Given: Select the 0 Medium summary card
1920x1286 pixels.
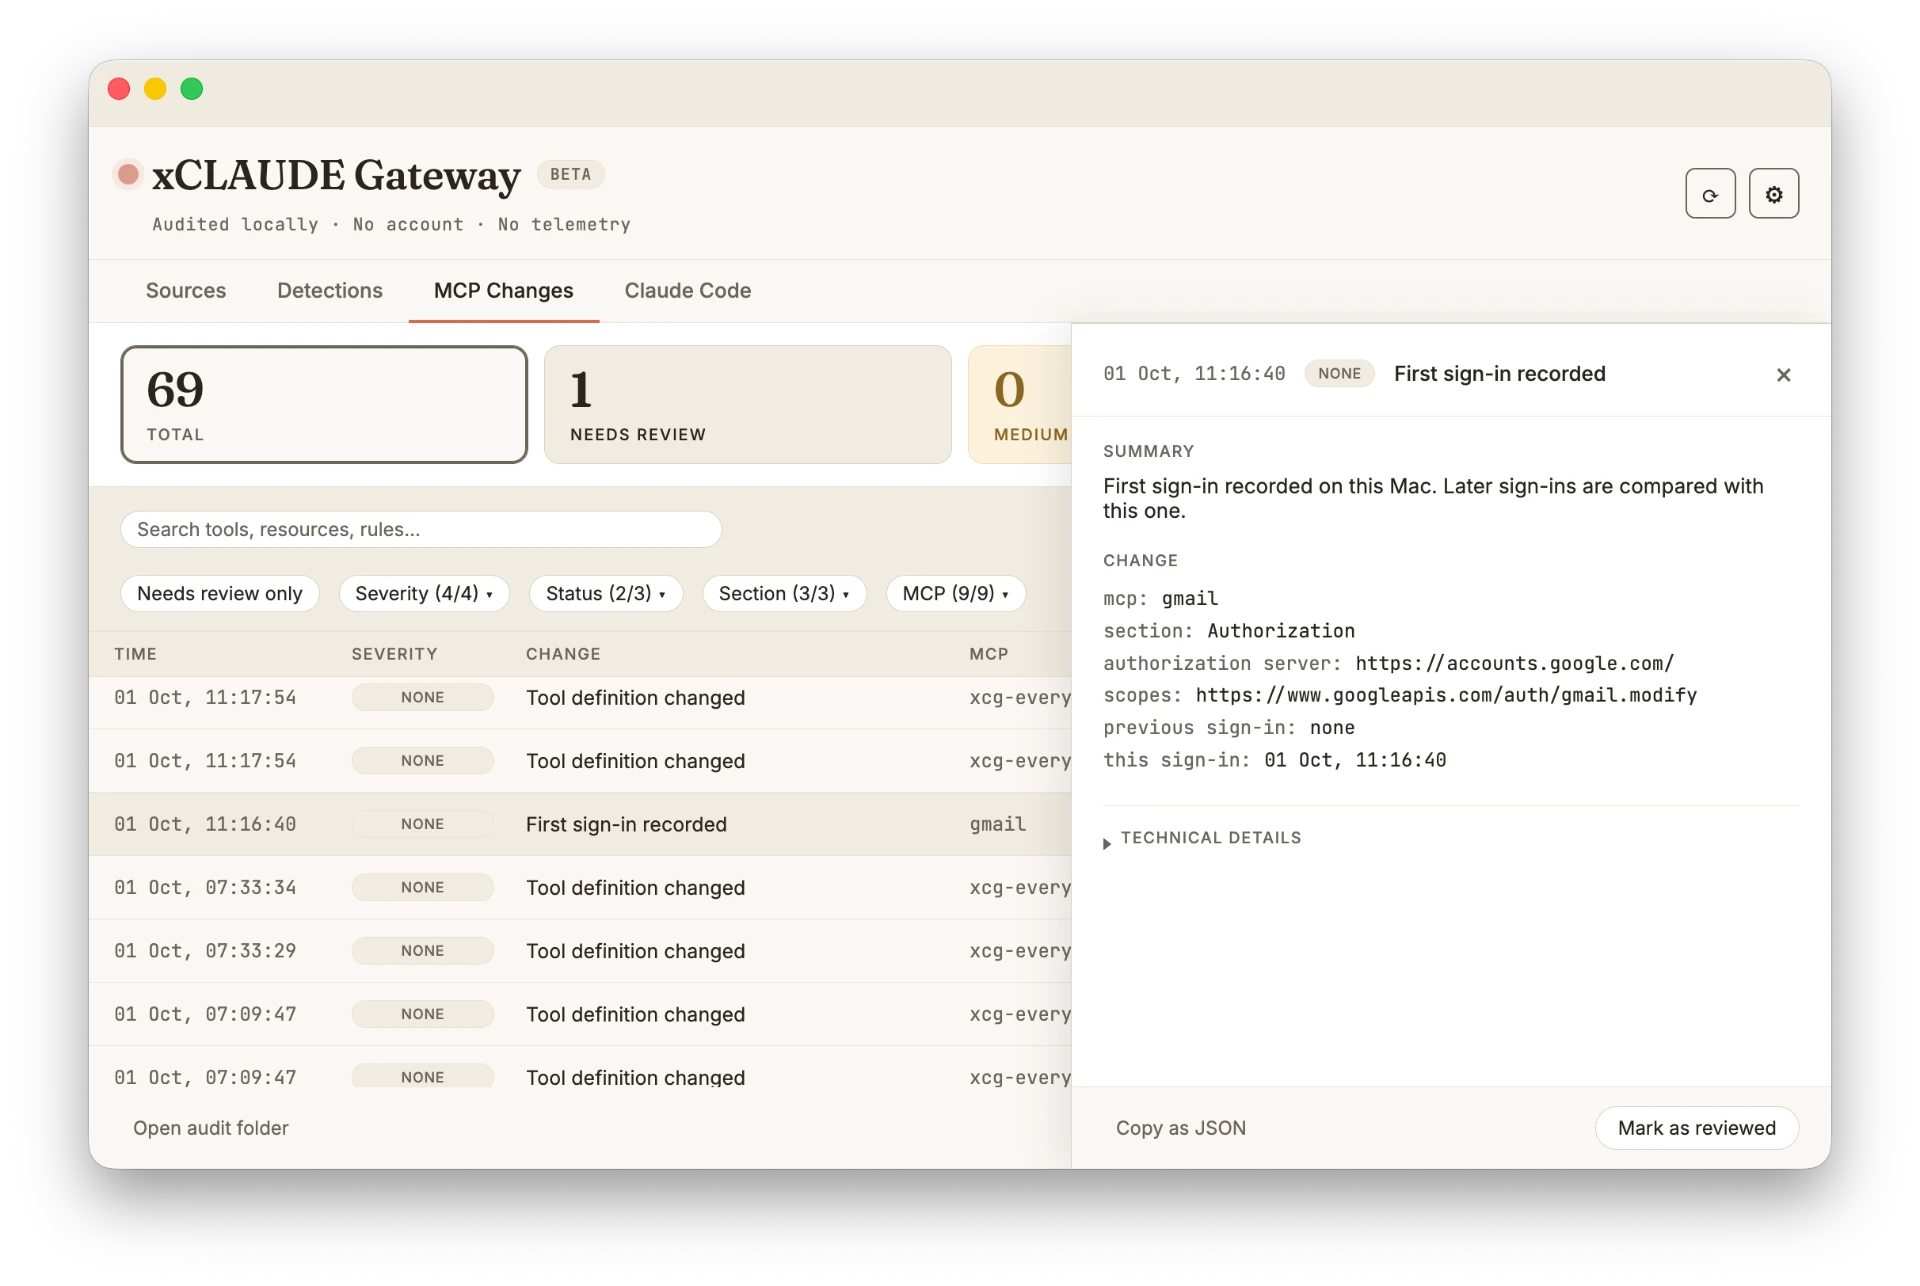Looking at the screenshot, I should click(x=1020, y=405).
